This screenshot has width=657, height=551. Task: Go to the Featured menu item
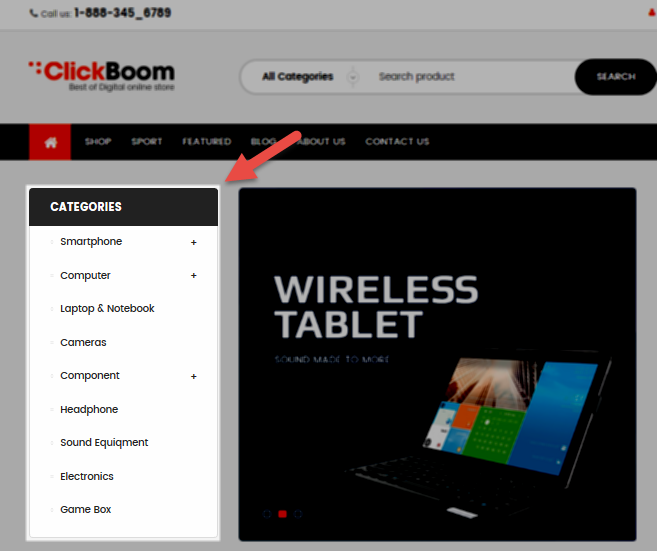(x=207, y=142)
